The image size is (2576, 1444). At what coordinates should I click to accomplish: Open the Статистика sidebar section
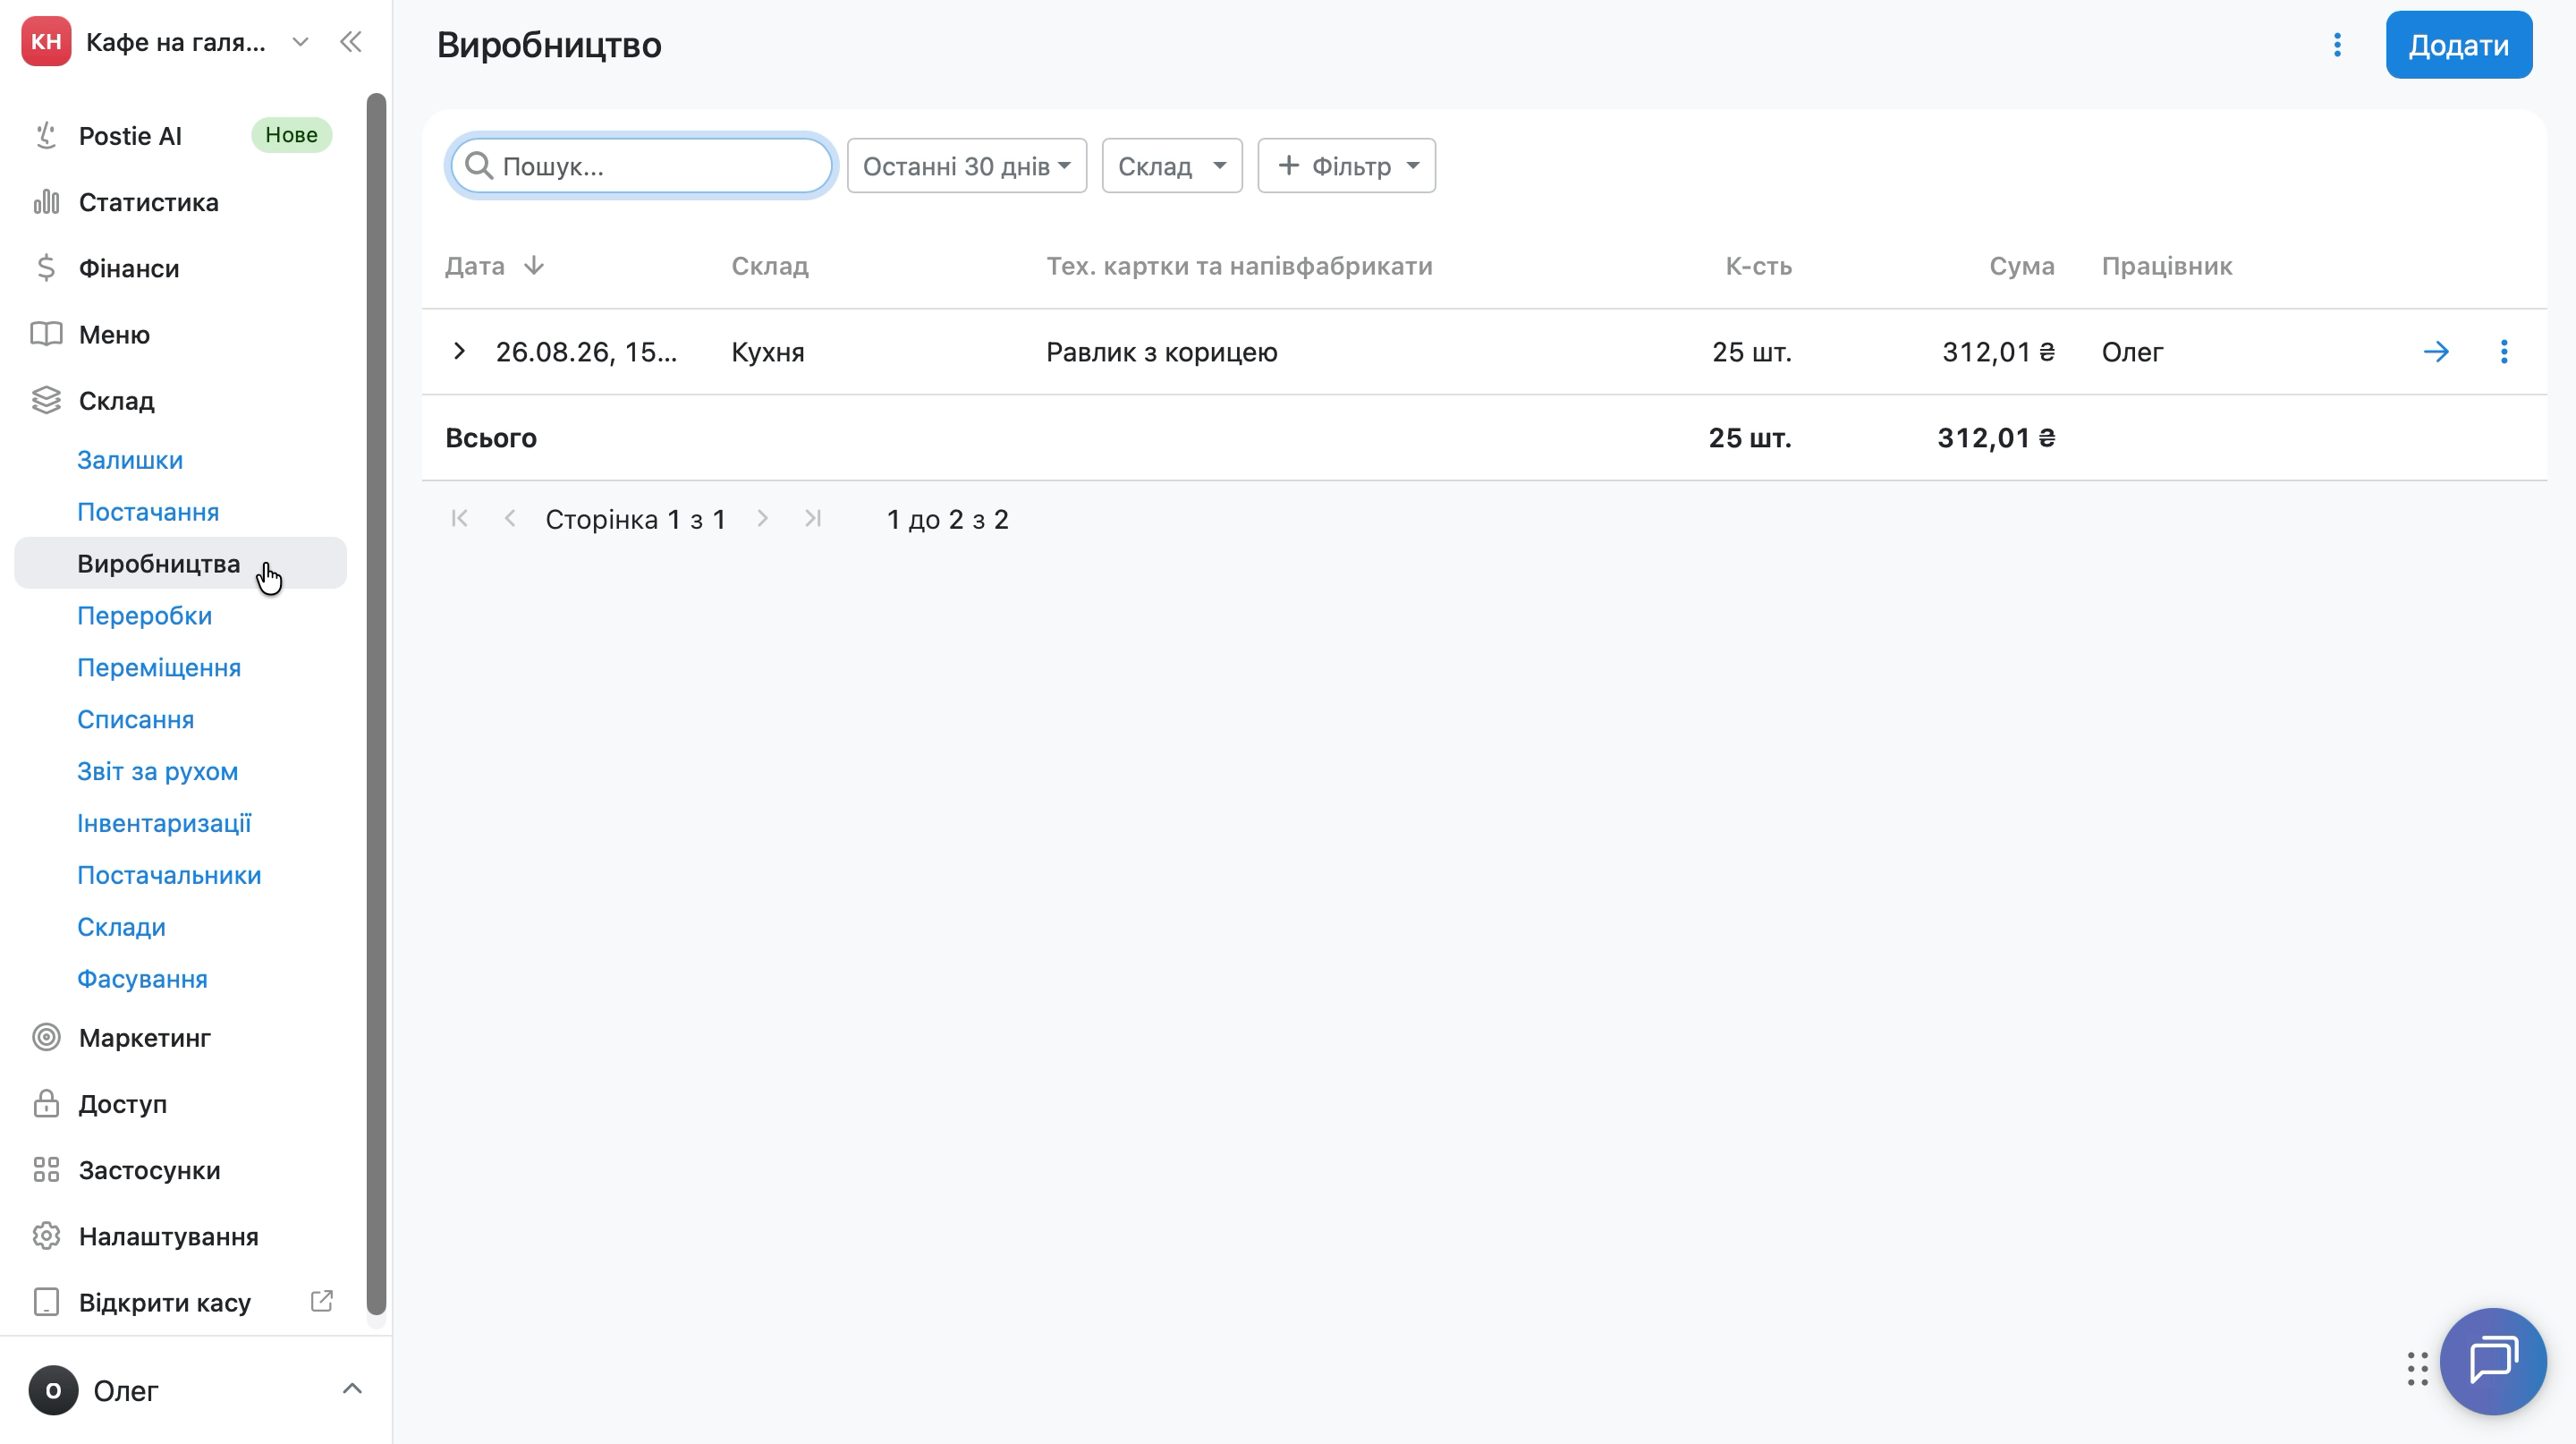point(148,202)
